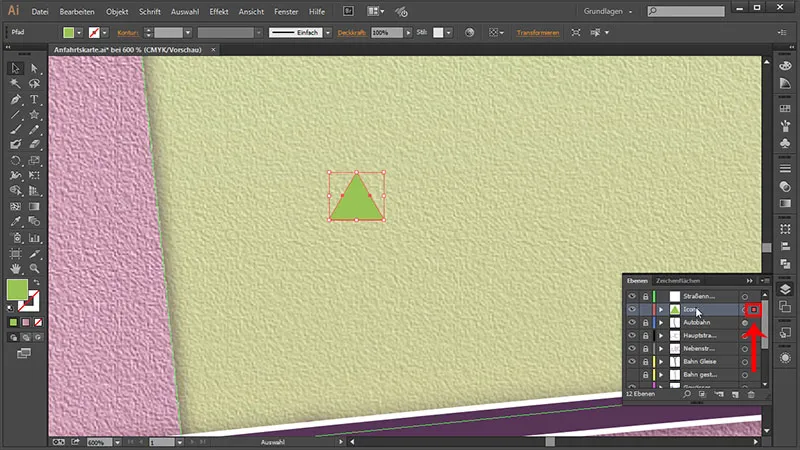800x450 pixels.
Task: Click the trash icon in Ebenen panel
Action: click(751, 394)
